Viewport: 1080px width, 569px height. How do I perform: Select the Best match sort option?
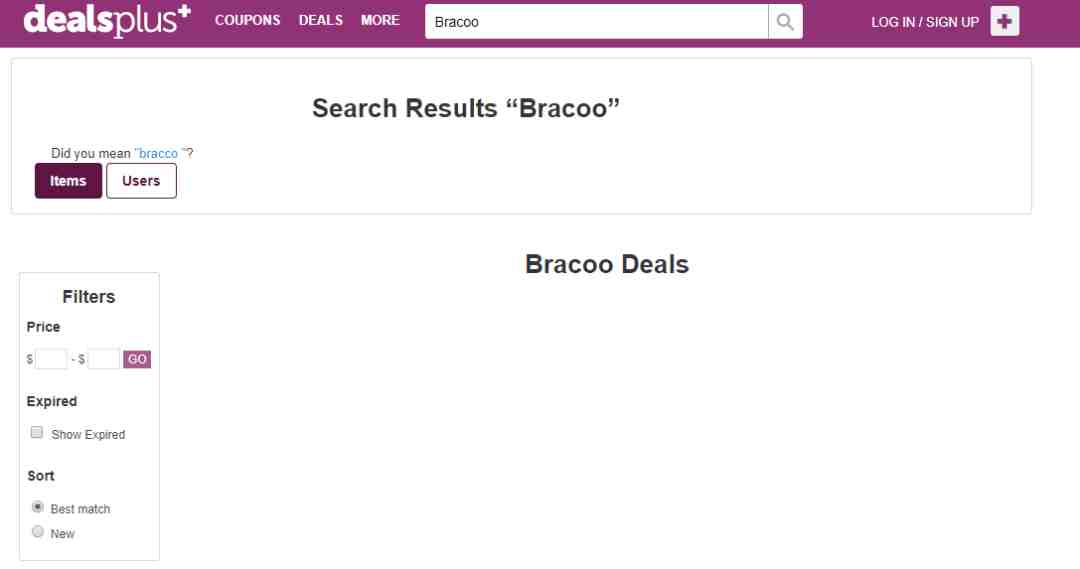pos(38,507)
